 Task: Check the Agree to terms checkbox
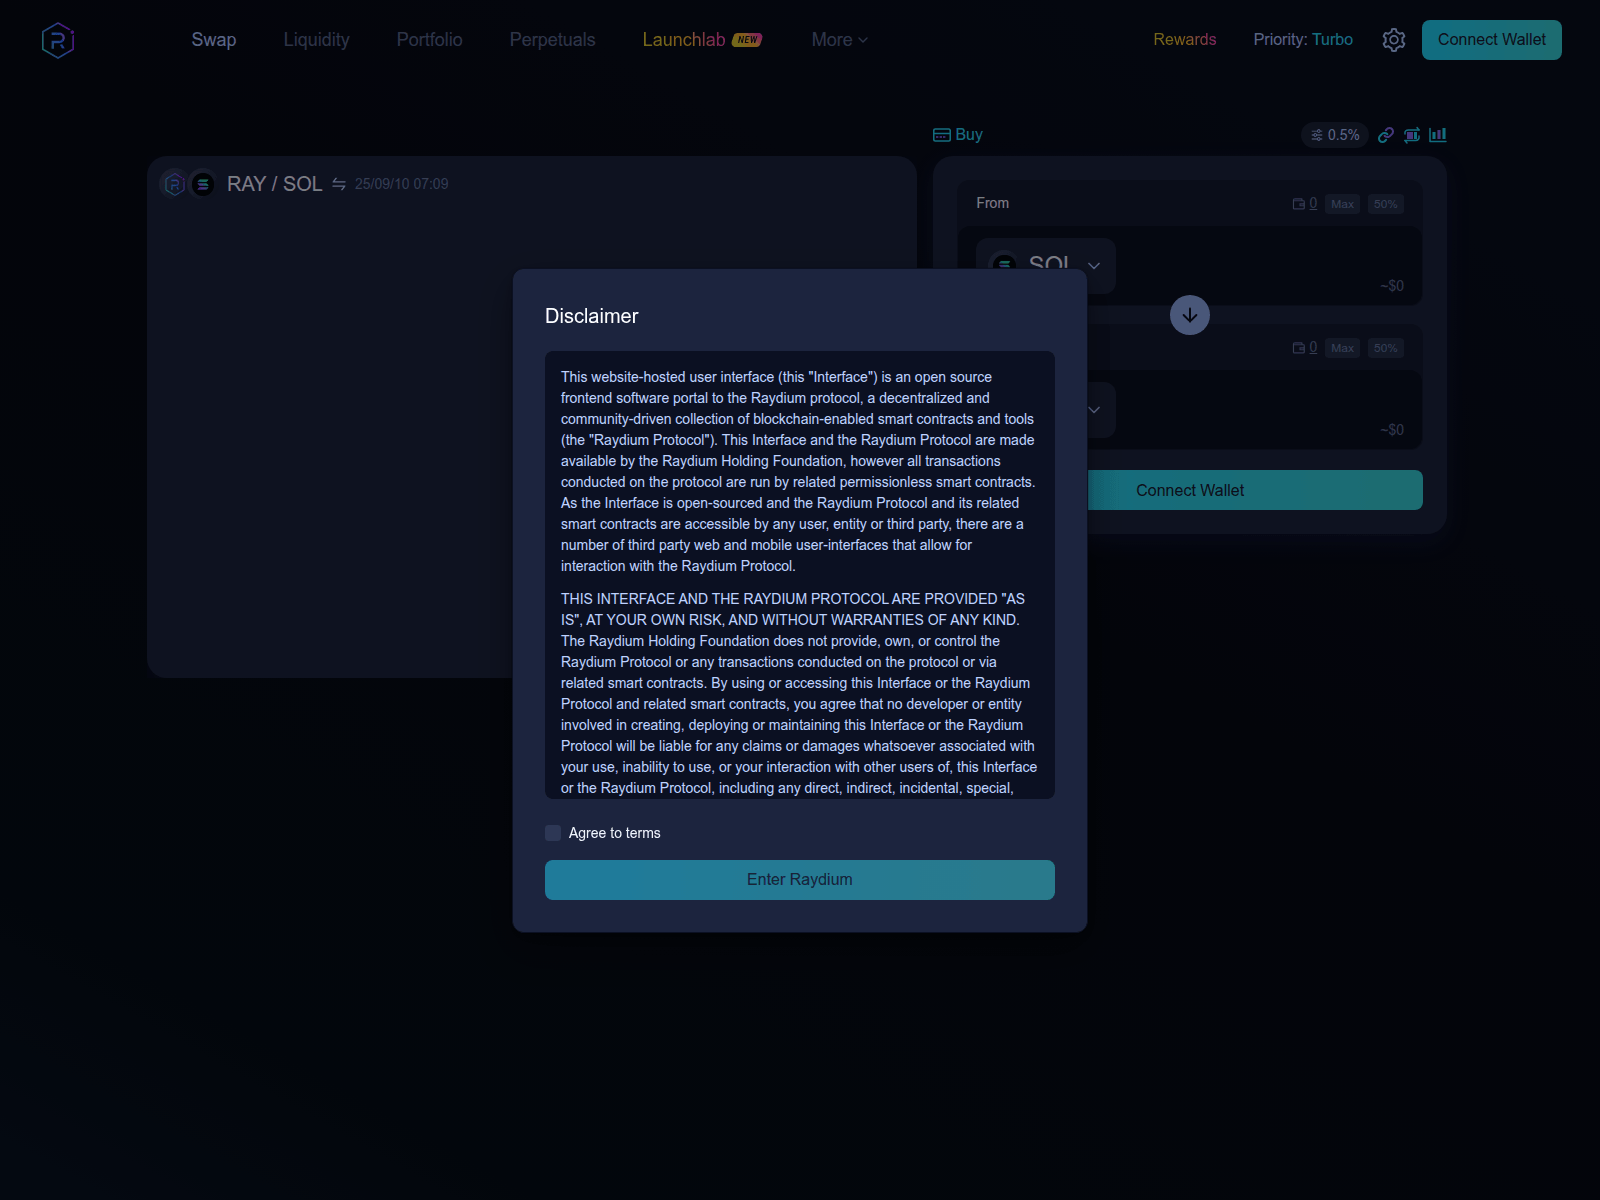(x=552, y=832)
